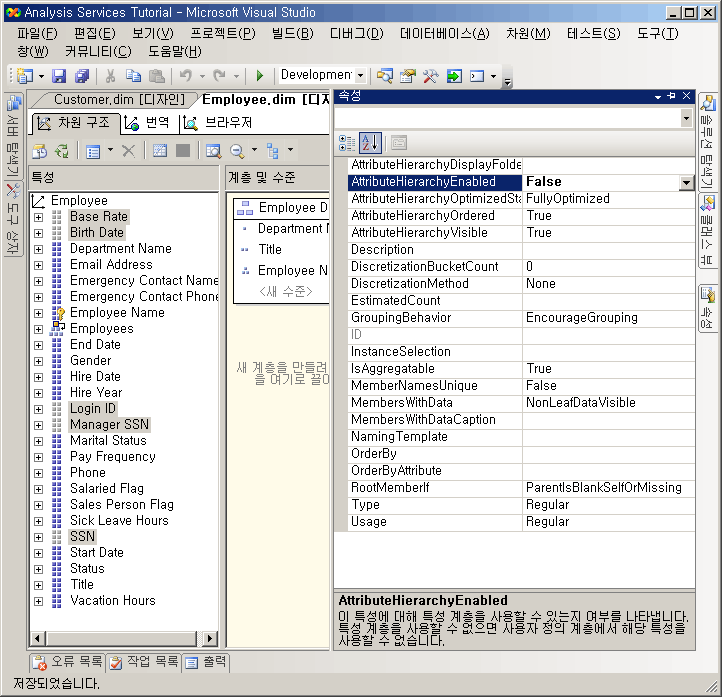Viewport: 722px width, 697px height.
Task: Switch to Customer.dim document tab
Action: point(119,99)
